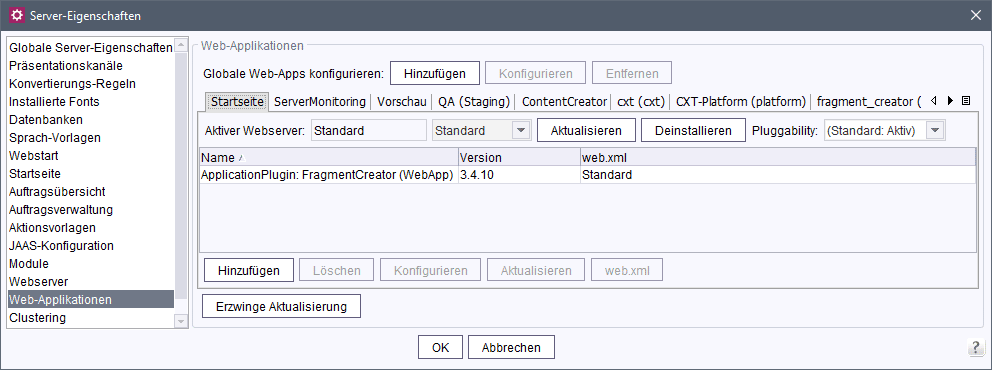Click the sidebar scrollbar up arrow
992x370 pixels.
181,46
